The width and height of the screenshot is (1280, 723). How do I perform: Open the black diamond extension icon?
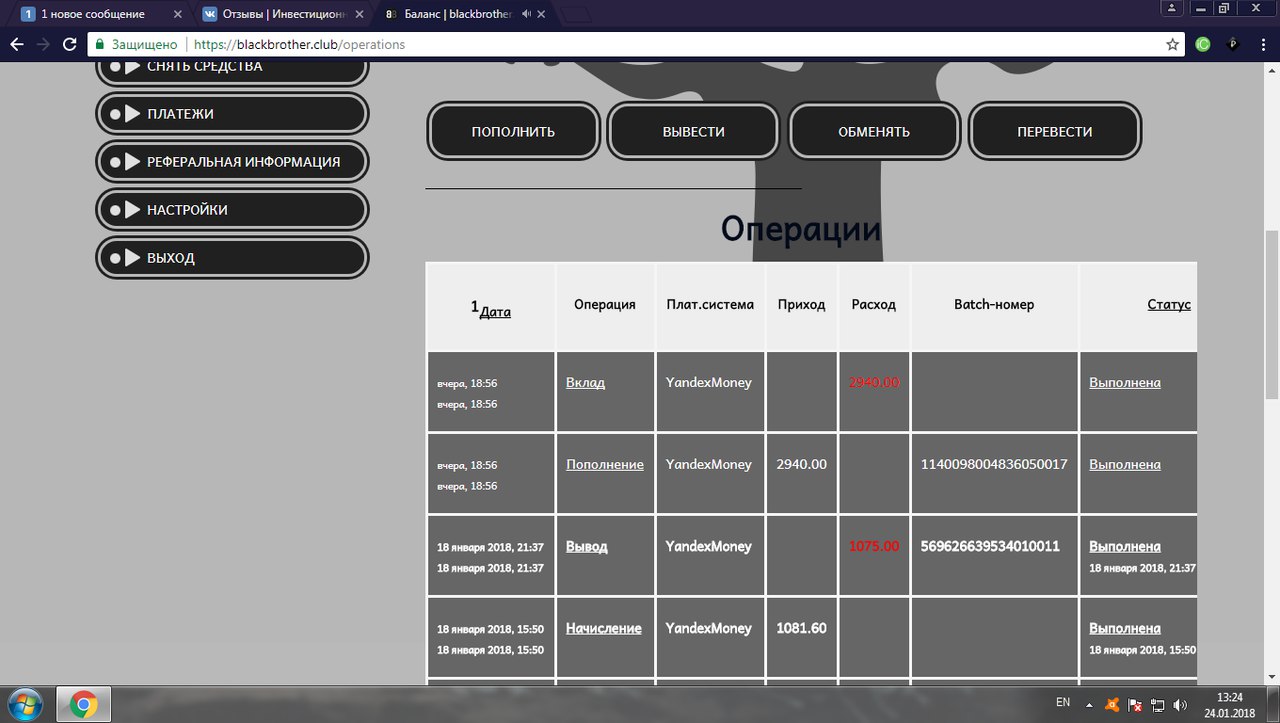click(x=1233, y=44)
